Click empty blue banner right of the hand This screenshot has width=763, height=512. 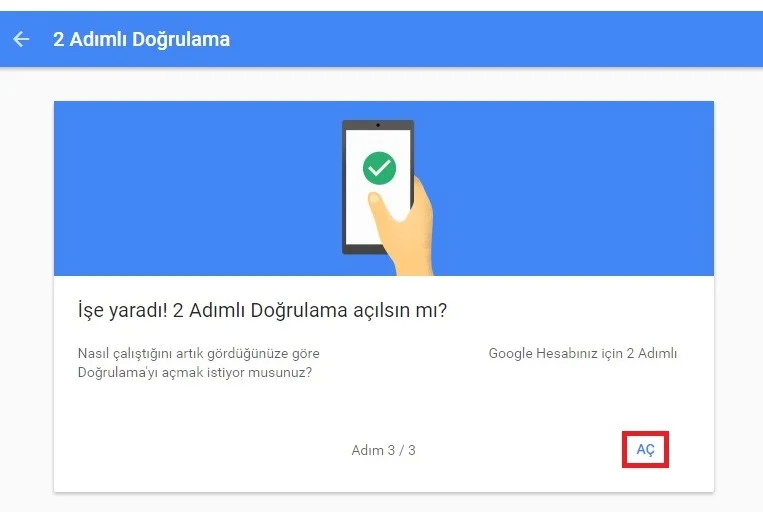pos(574,188)
